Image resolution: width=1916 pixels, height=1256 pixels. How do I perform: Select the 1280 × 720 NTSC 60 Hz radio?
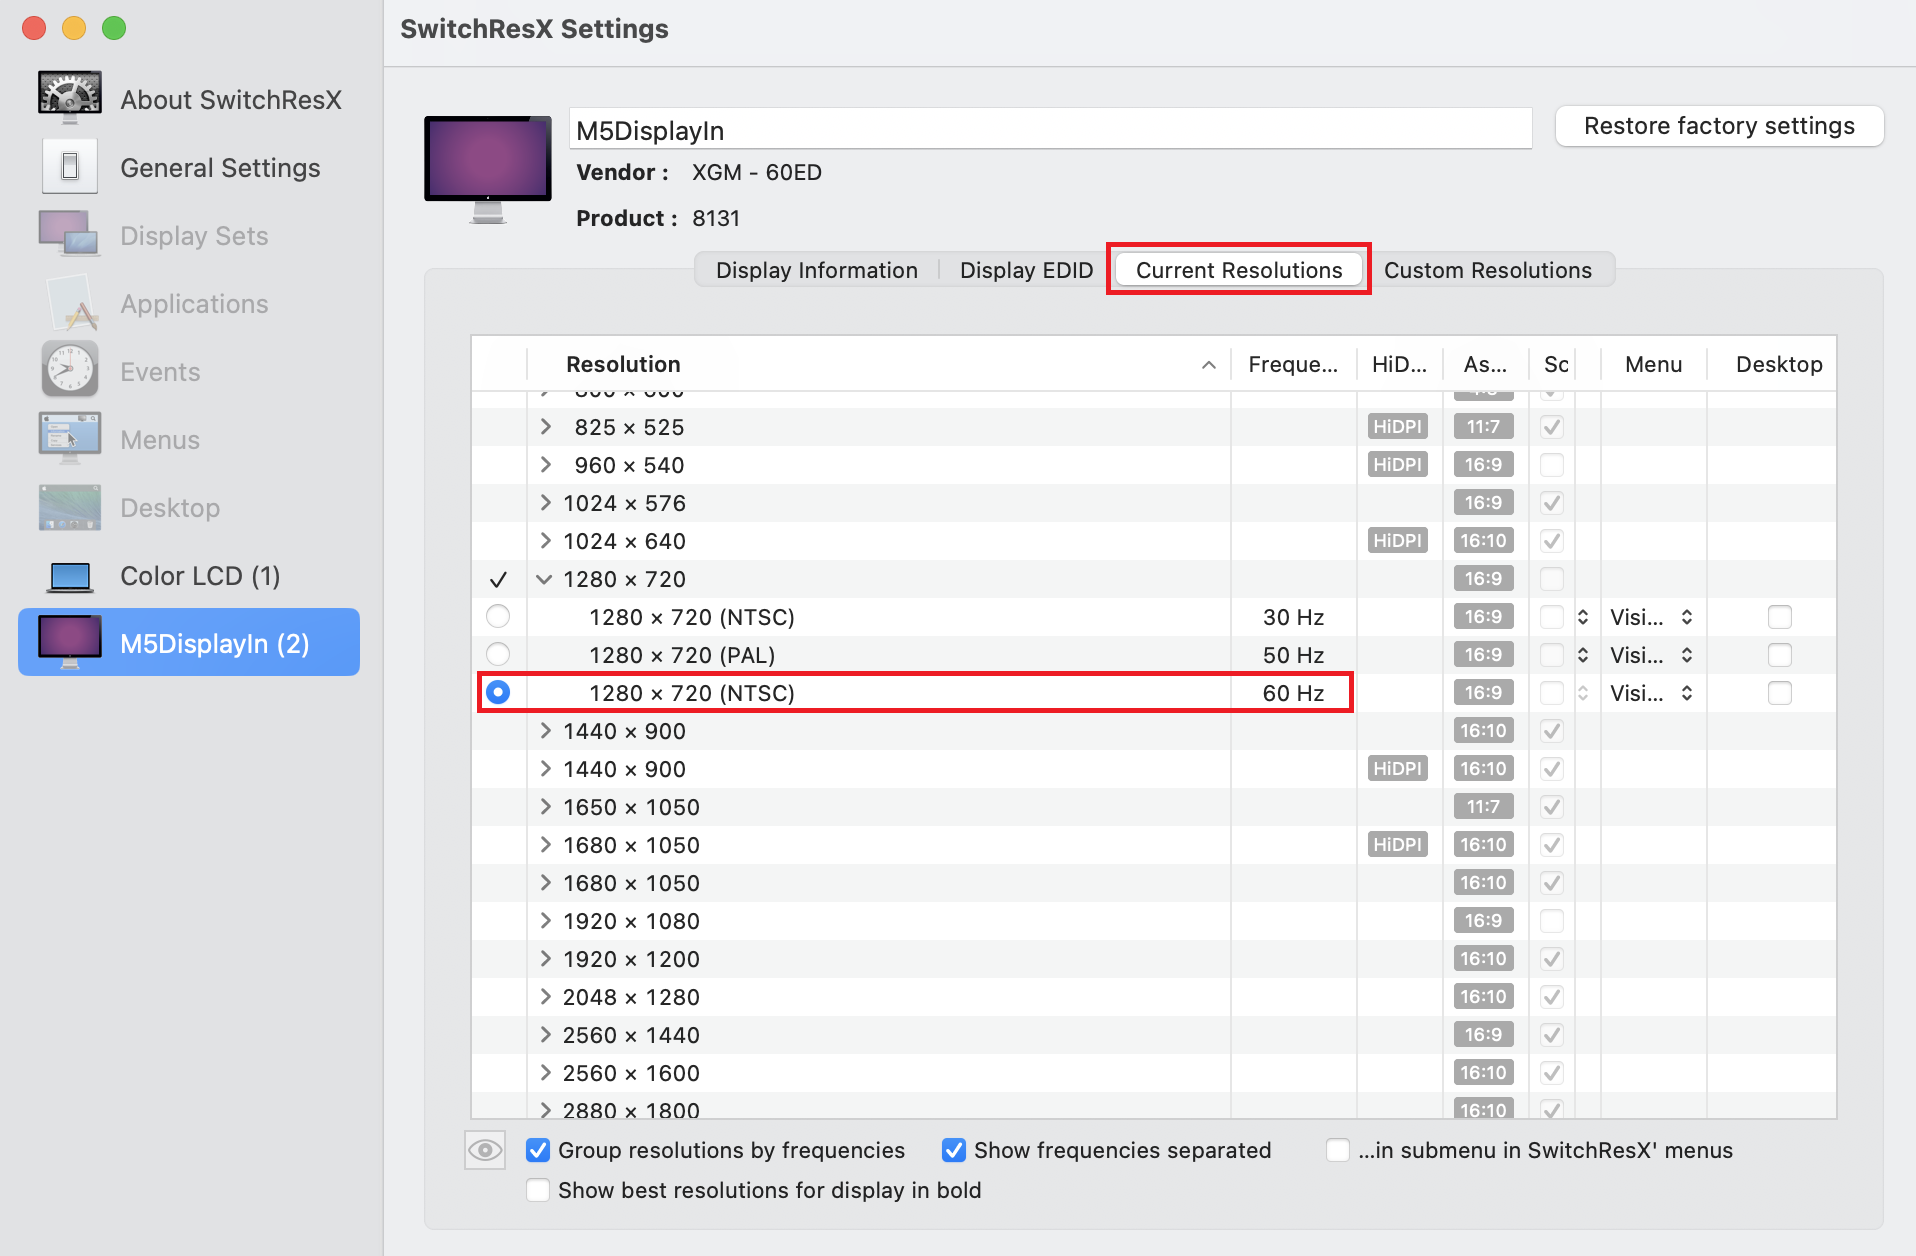tap(498, 693)
